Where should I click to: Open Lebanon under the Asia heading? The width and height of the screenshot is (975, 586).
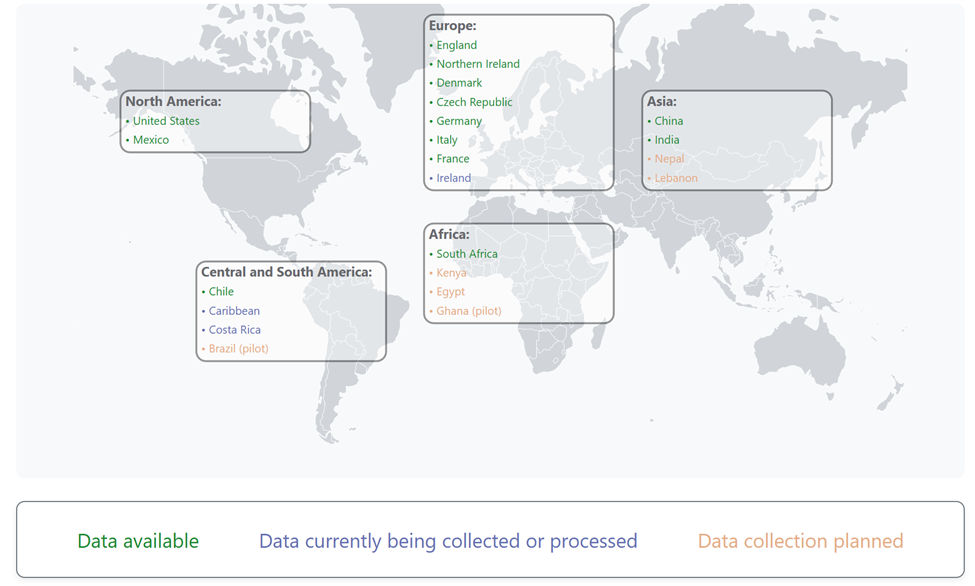click(676, 178)
